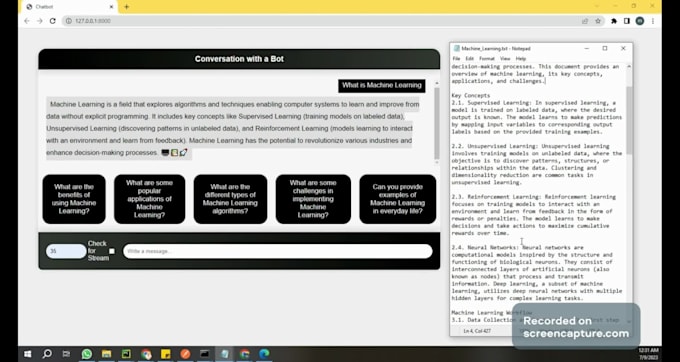Minimize the Notepad window
The image size is (680, 362).
coord(586,49)
